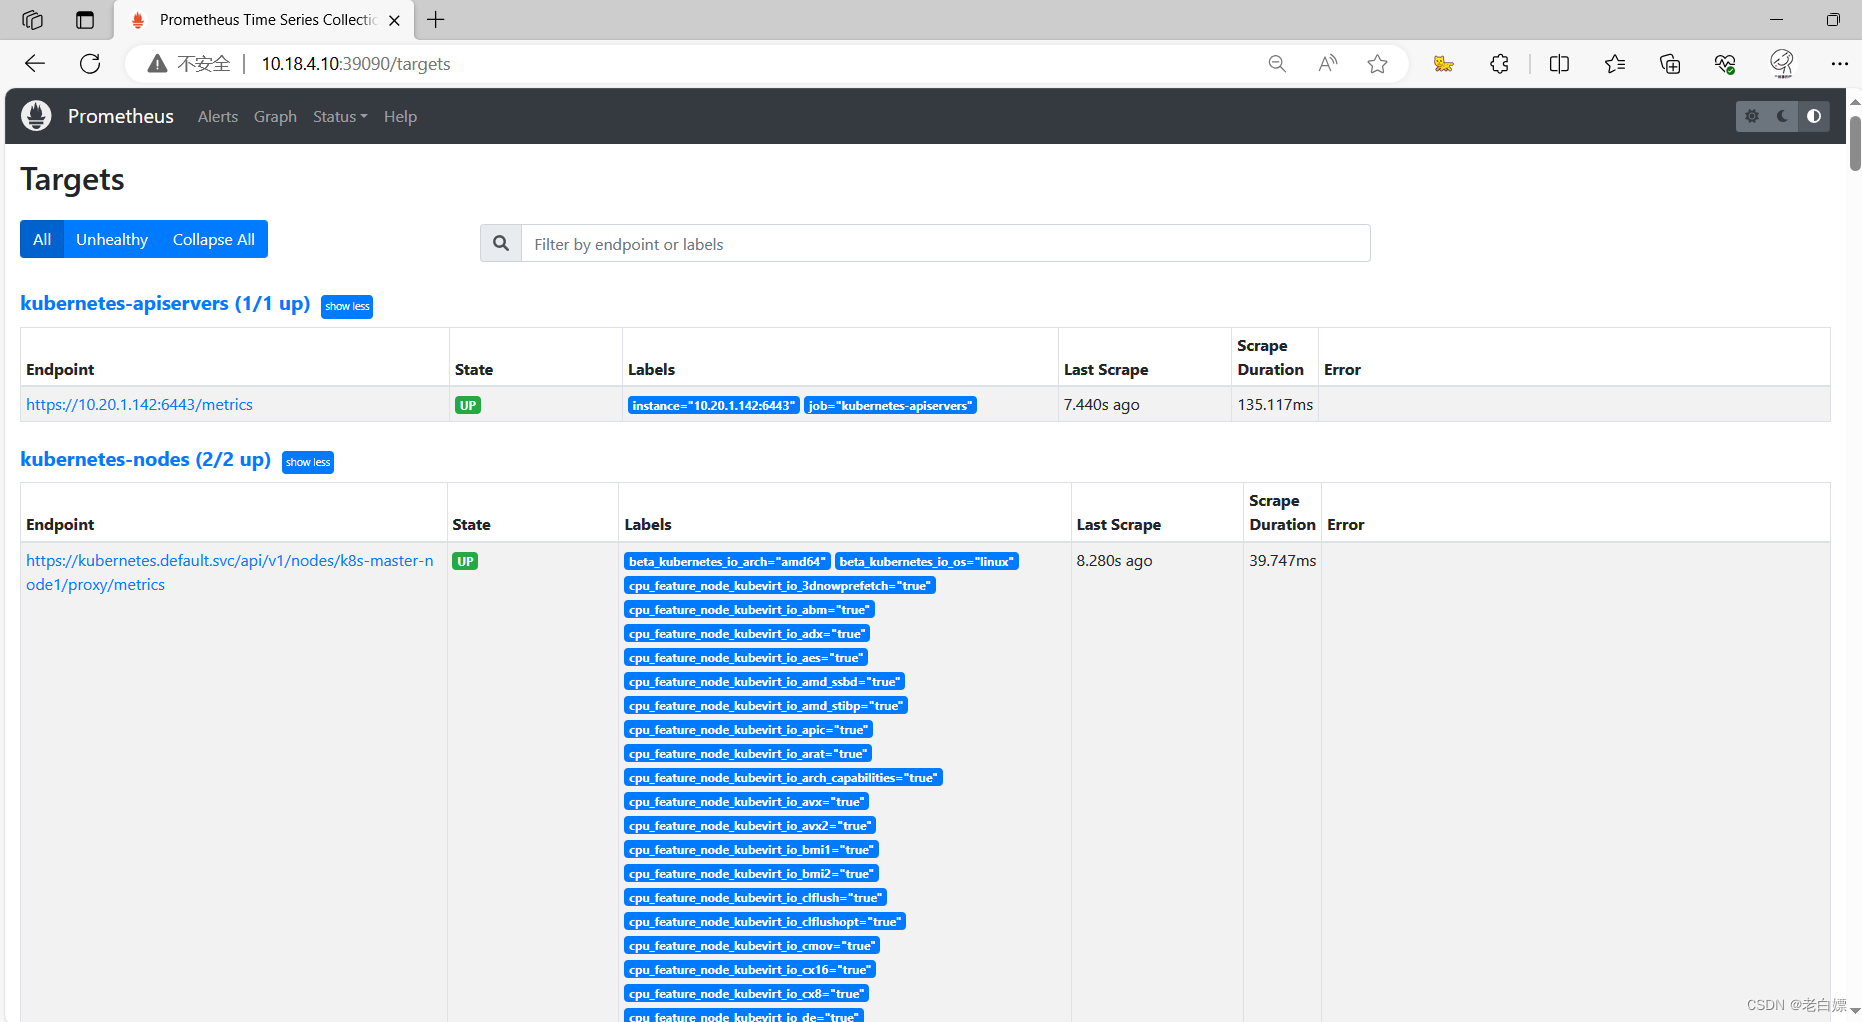Activate the read aloud icon
Image resolution: width=1862 pixels, height=1022 pixels.
pos(1328,64)
